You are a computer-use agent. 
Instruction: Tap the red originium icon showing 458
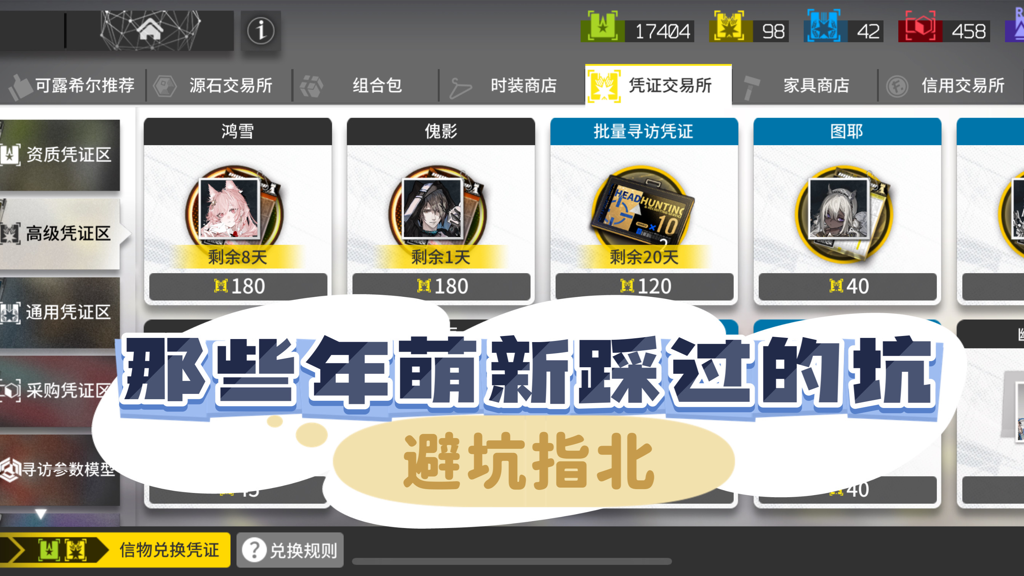click(918, 27)
